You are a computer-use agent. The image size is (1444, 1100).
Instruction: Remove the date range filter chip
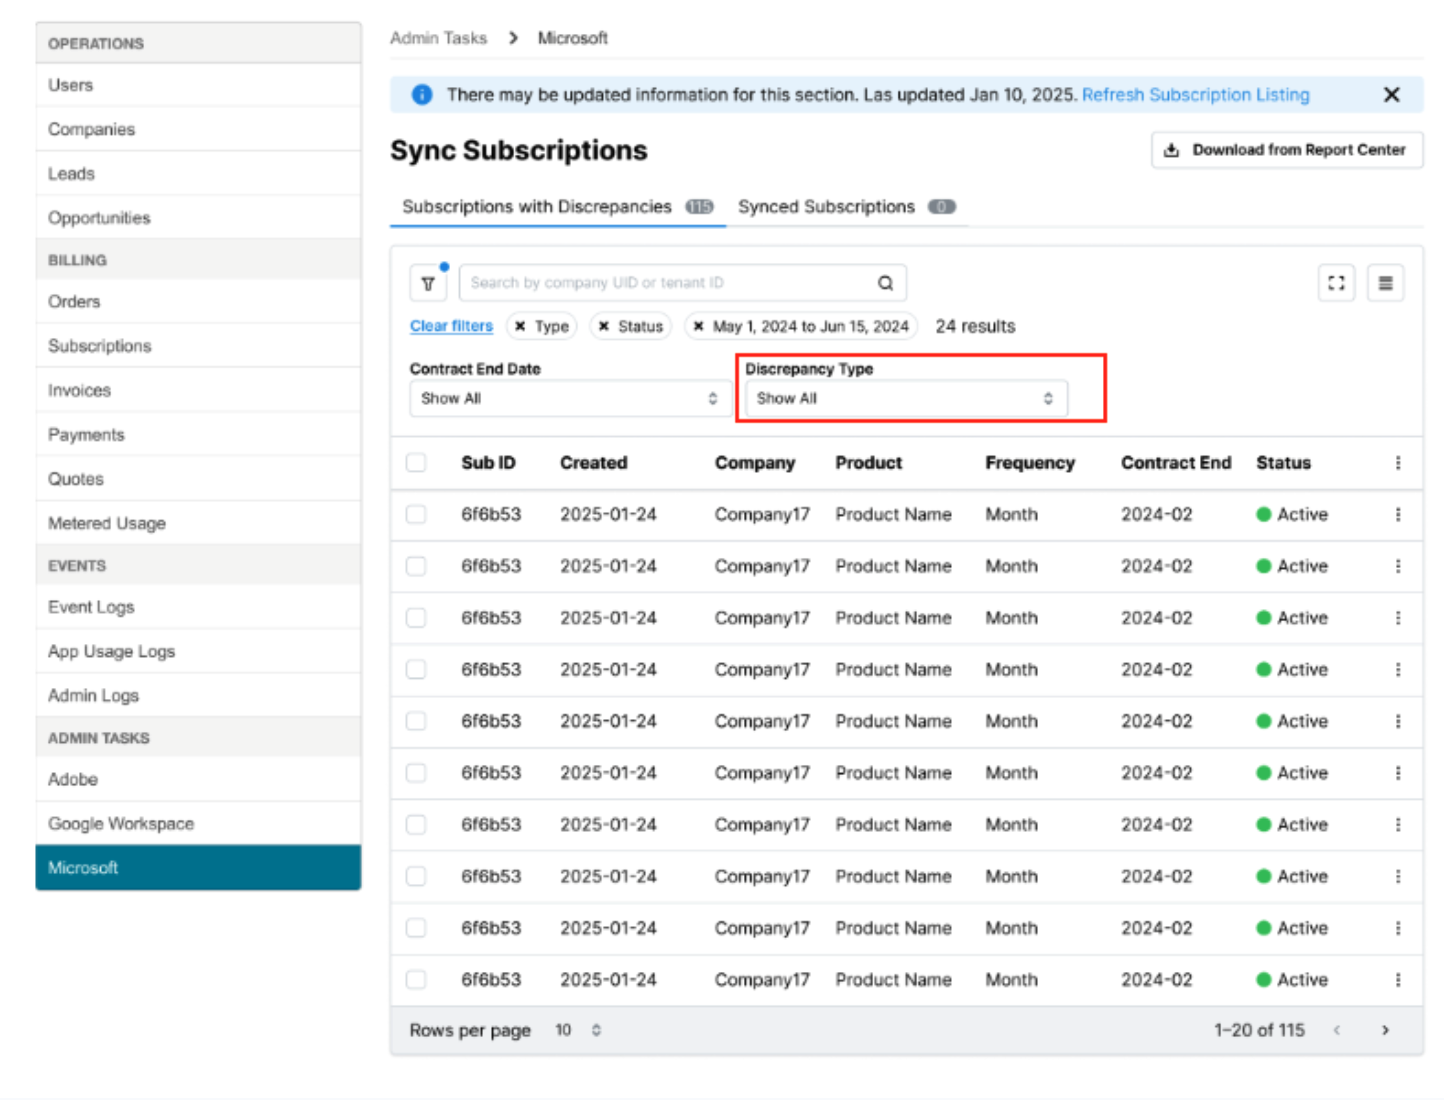(699, 327)
